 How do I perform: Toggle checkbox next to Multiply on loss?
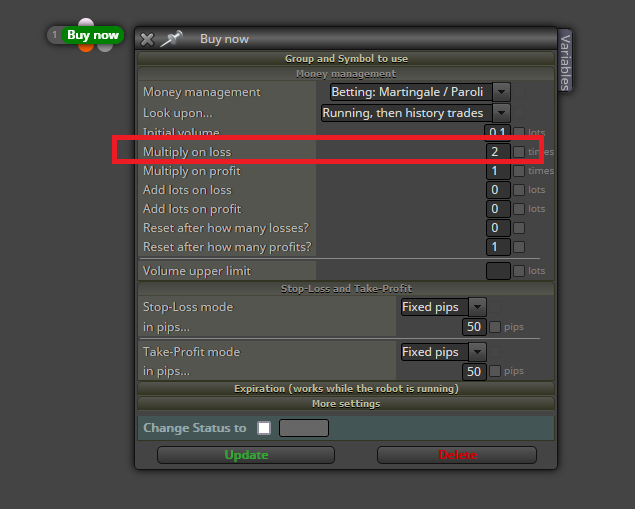(x=519, y=152)
